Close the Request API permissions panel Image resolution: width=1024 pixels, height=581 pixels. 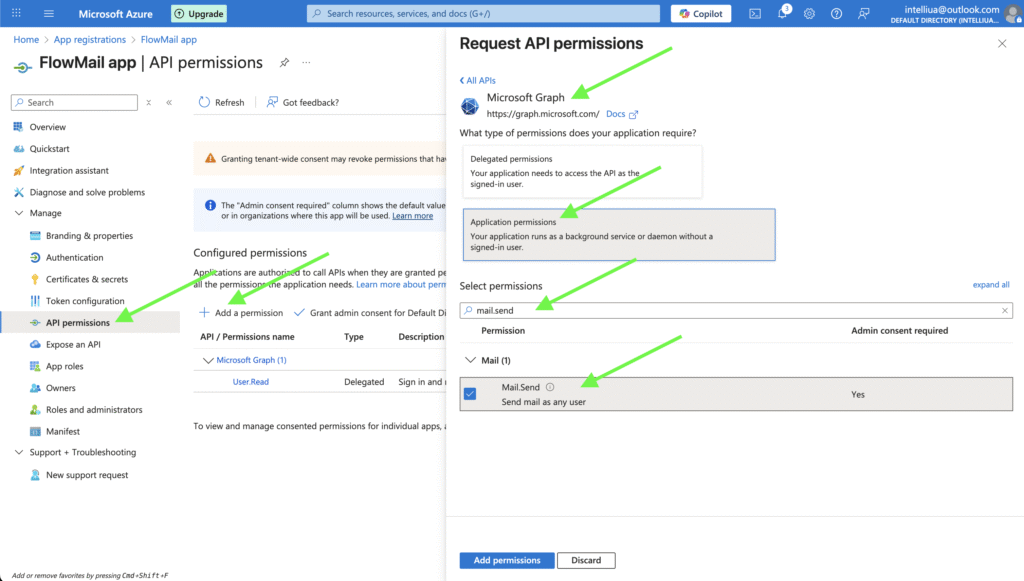point(1002,44)
